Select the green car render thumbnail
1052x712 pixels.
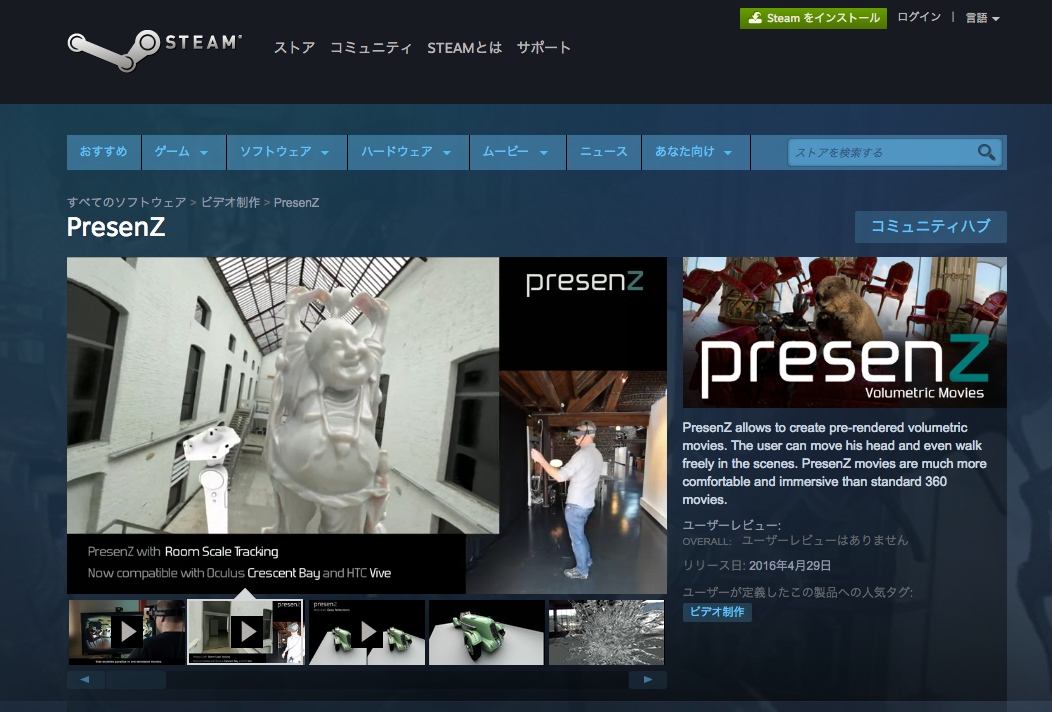[486, 632]
